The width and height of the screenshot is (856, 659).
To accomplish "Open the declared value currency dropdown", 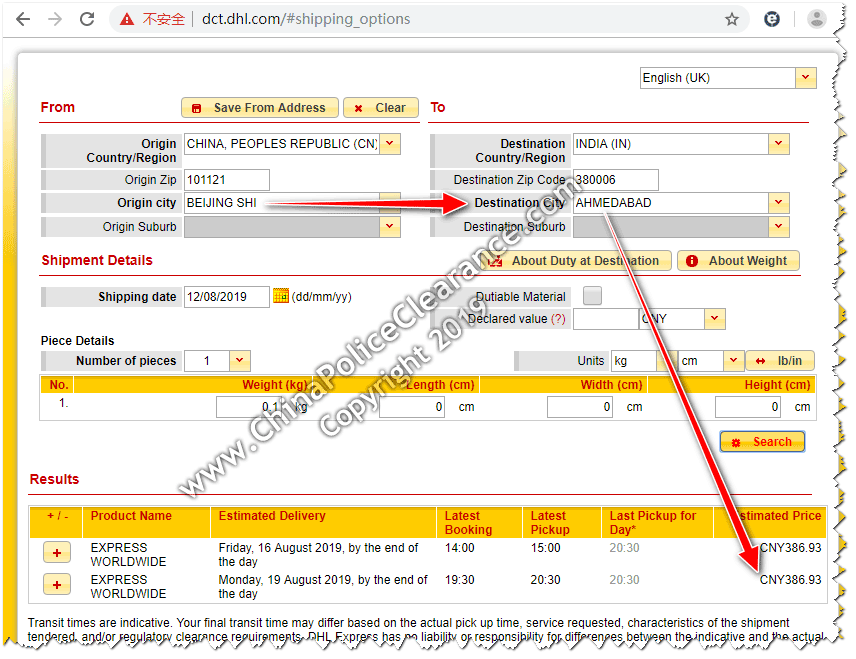I will [715, 319].
